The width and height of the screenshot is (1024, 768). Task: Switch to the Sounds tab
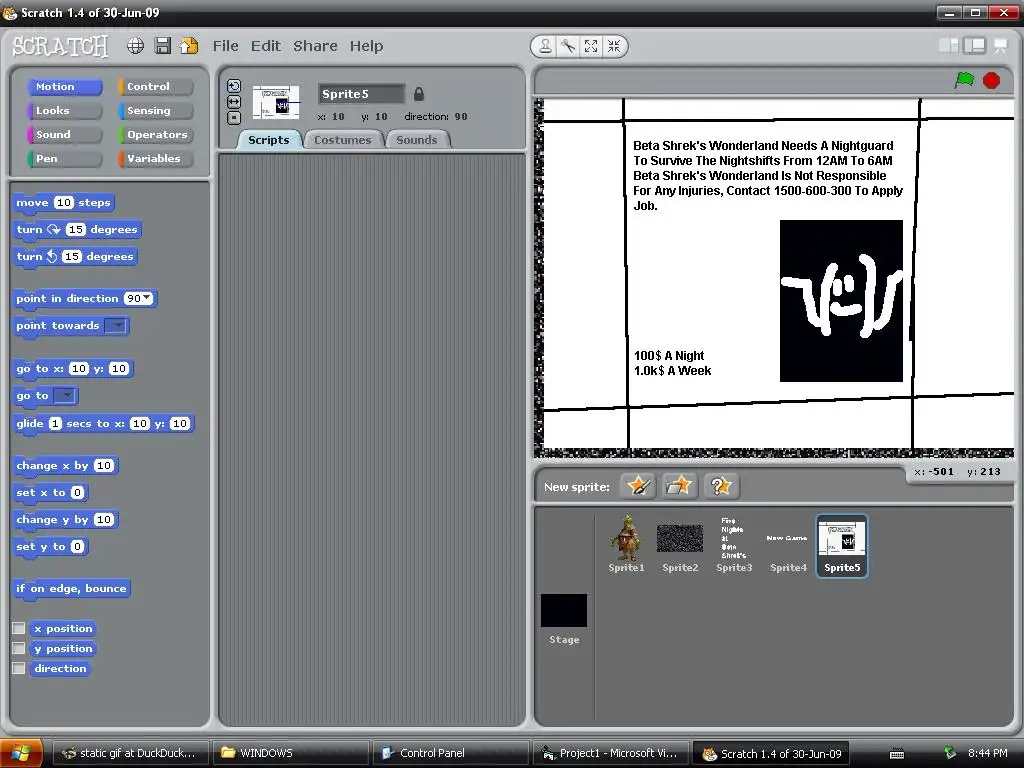pos(417,140)
